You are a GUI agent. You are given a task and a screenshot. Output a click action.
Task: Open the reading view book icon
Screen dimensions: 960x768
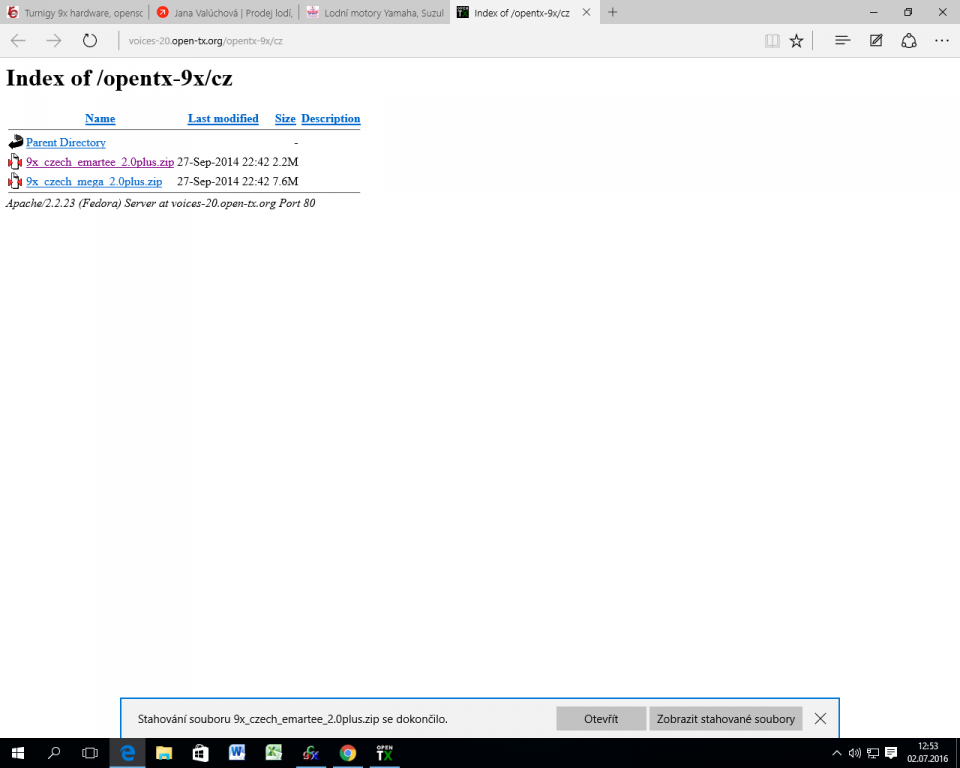771,41
